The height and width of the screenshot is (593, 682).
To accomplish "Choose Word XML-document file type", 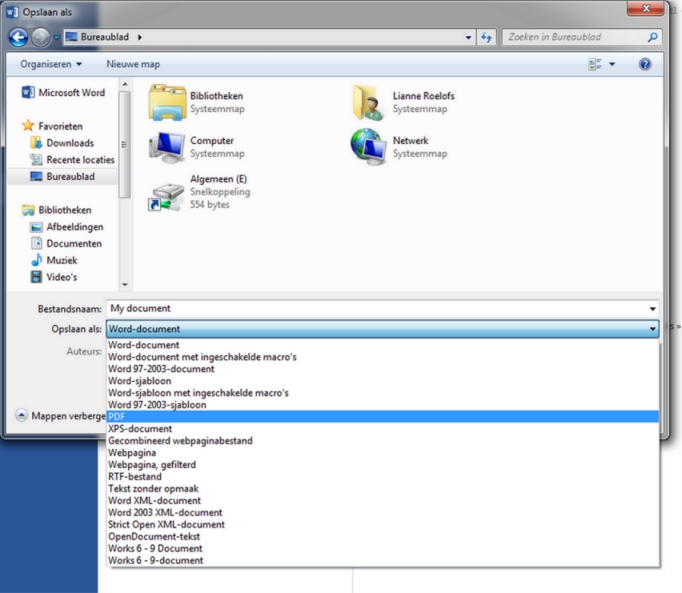I will click(383, 500).
